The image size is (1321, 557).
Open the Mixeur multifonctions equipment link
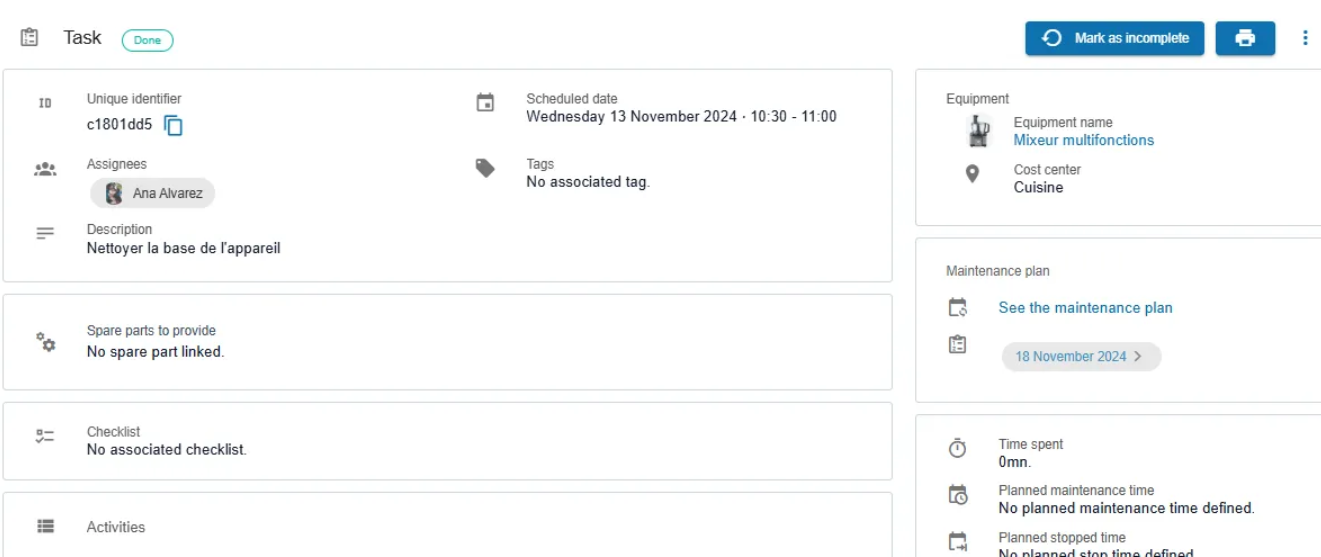(x=1084, y=140)
